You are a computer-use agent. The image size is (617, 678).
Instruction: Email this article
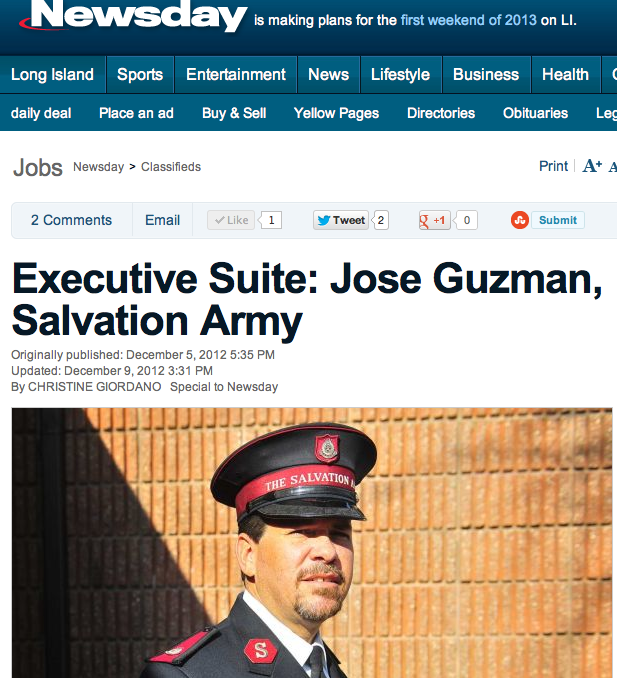click(x=162, y=220)
